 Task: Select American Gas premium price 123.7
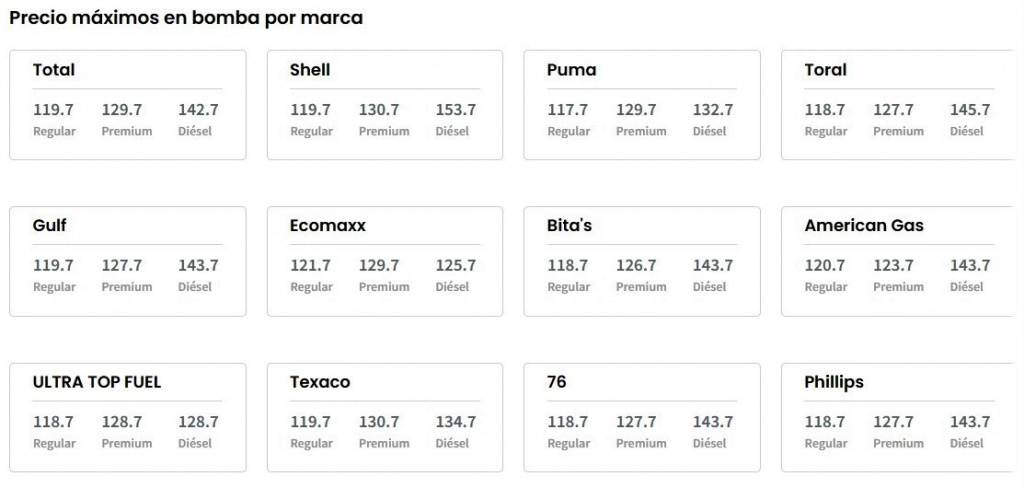click(x=893, y=266)
